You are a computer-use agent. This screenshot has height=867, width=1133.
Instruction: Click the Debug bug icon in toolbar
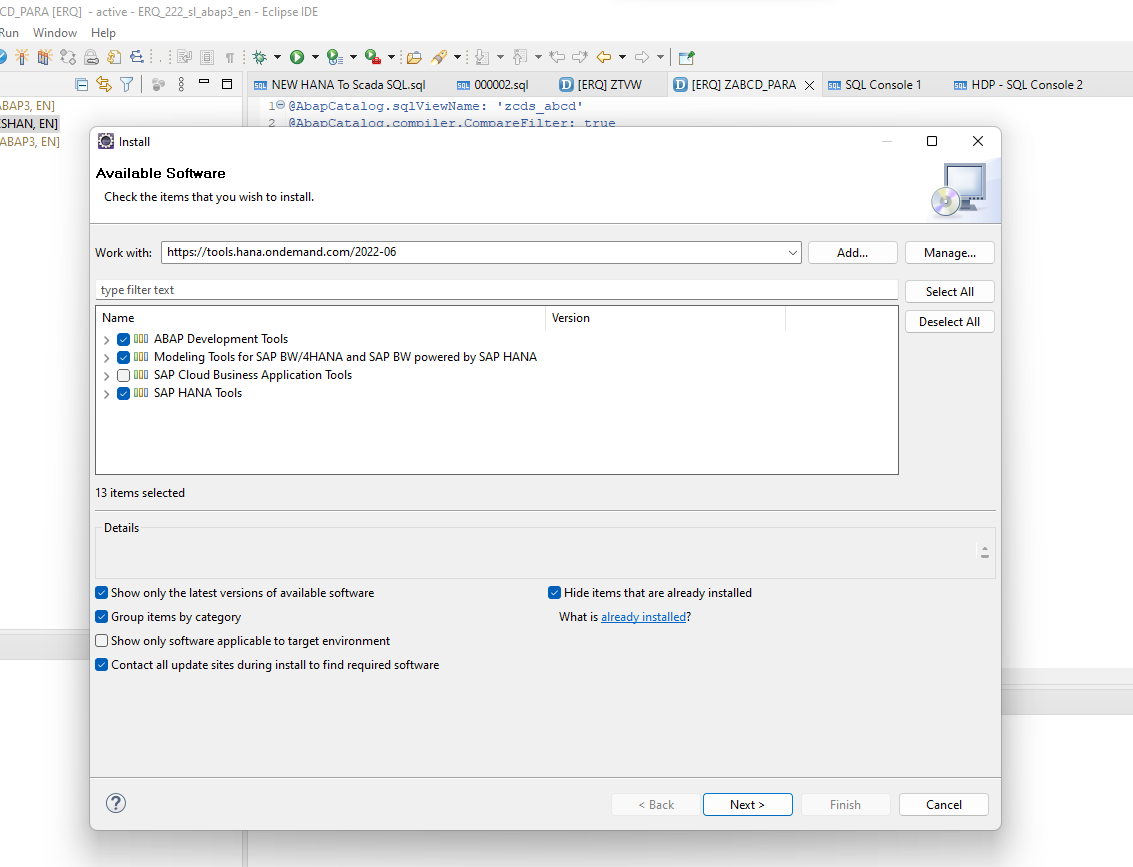(260, 57)
